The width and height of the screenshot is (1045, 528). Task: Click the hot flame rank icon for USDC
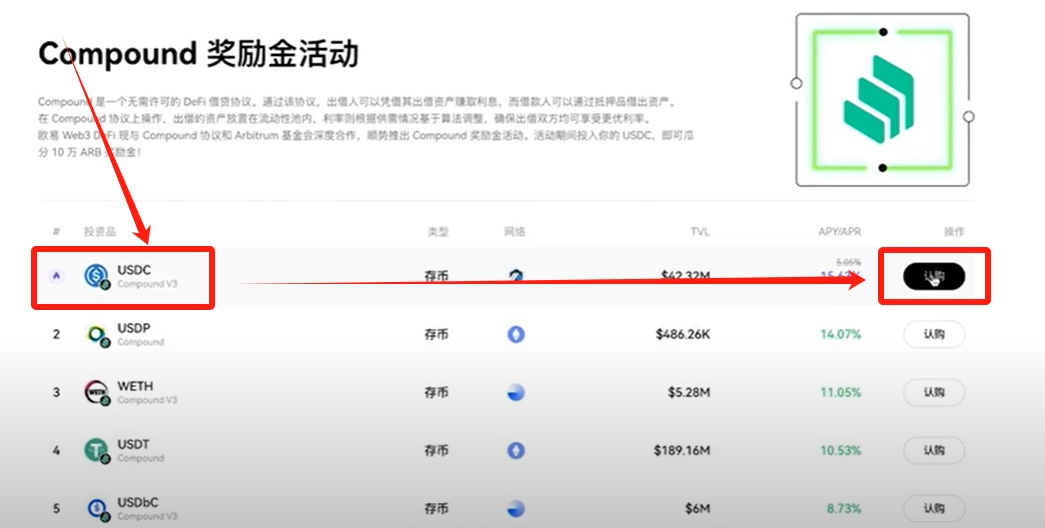[57, 276]
